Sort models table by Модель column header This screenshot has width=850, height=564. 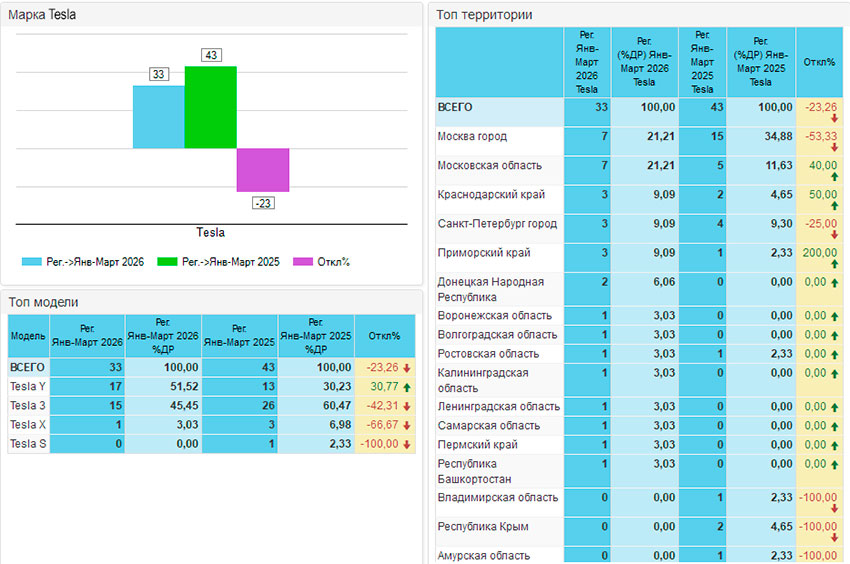pyautogui.click(x=28, y=337)
